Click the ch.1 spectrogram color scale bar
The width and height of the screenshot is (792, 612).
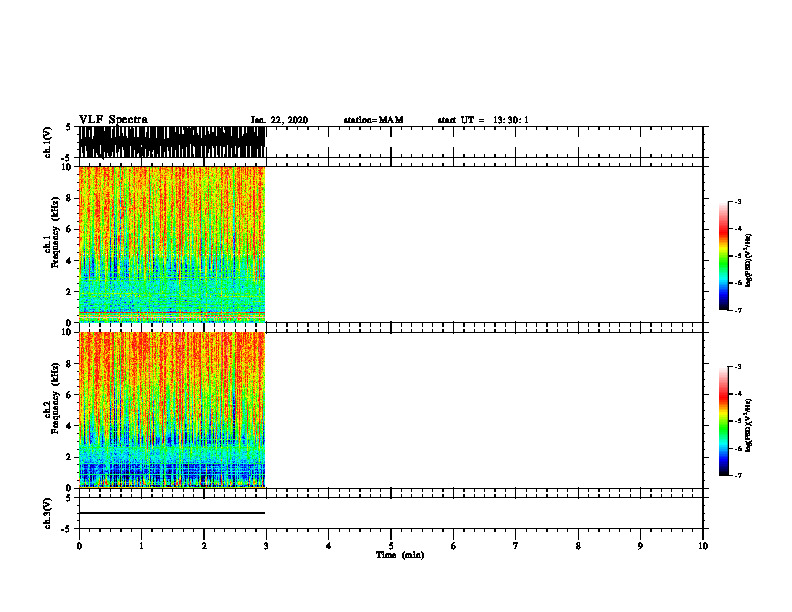pos(723,256)
